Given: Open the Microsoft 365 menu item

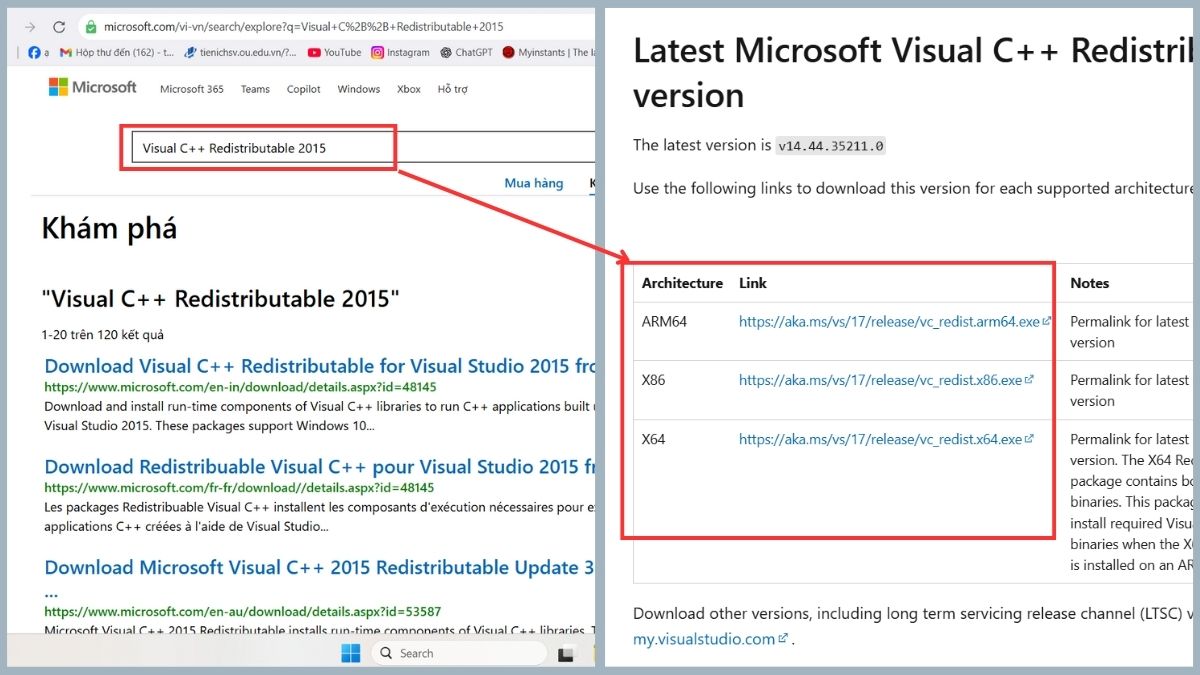Looking at the screenshot, I should tap(191, 89).
